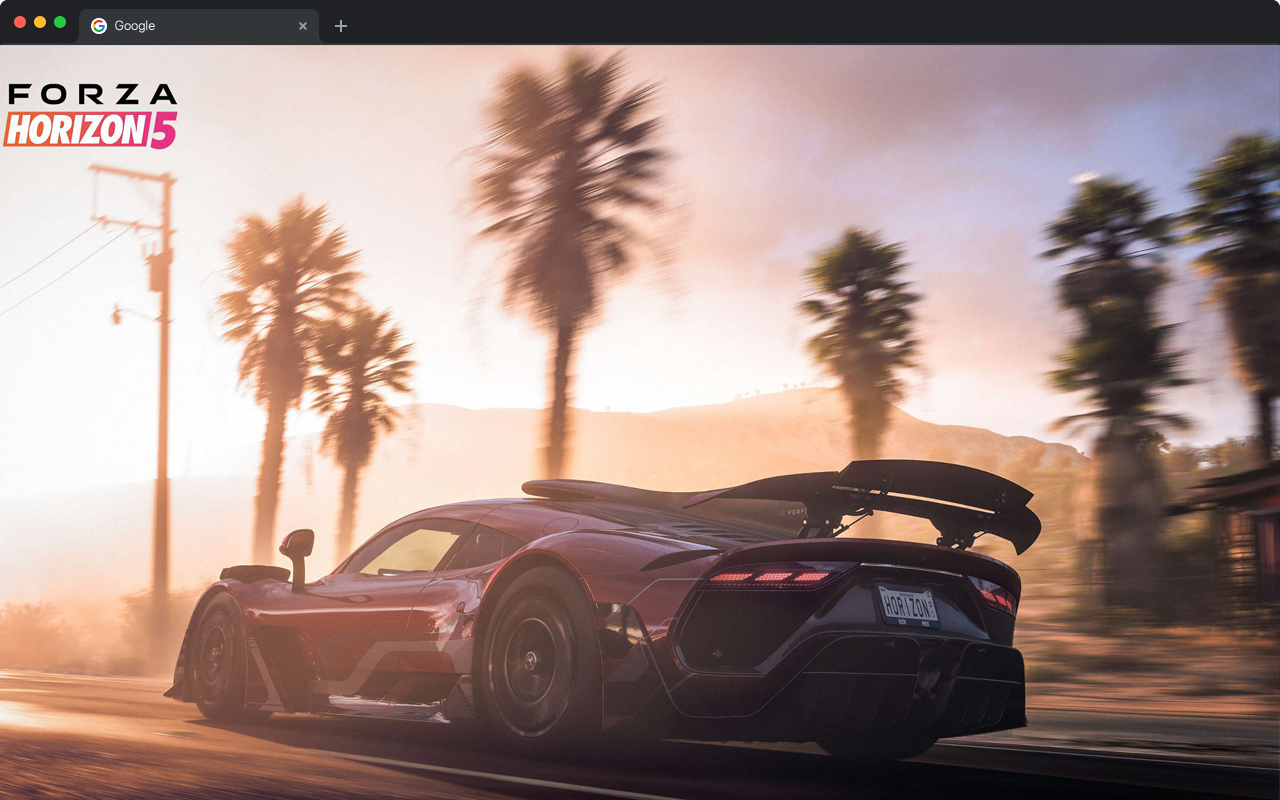
Task: Maximize the window using the green button
Action: 60,22
